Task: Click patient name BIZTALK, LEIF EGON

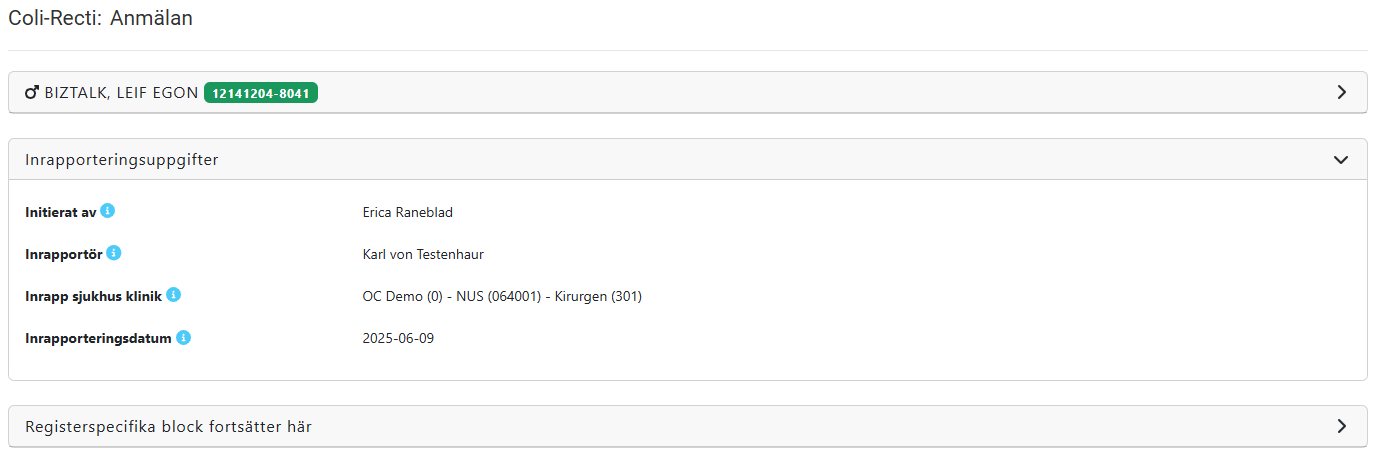Action: [x=122, y=93]
